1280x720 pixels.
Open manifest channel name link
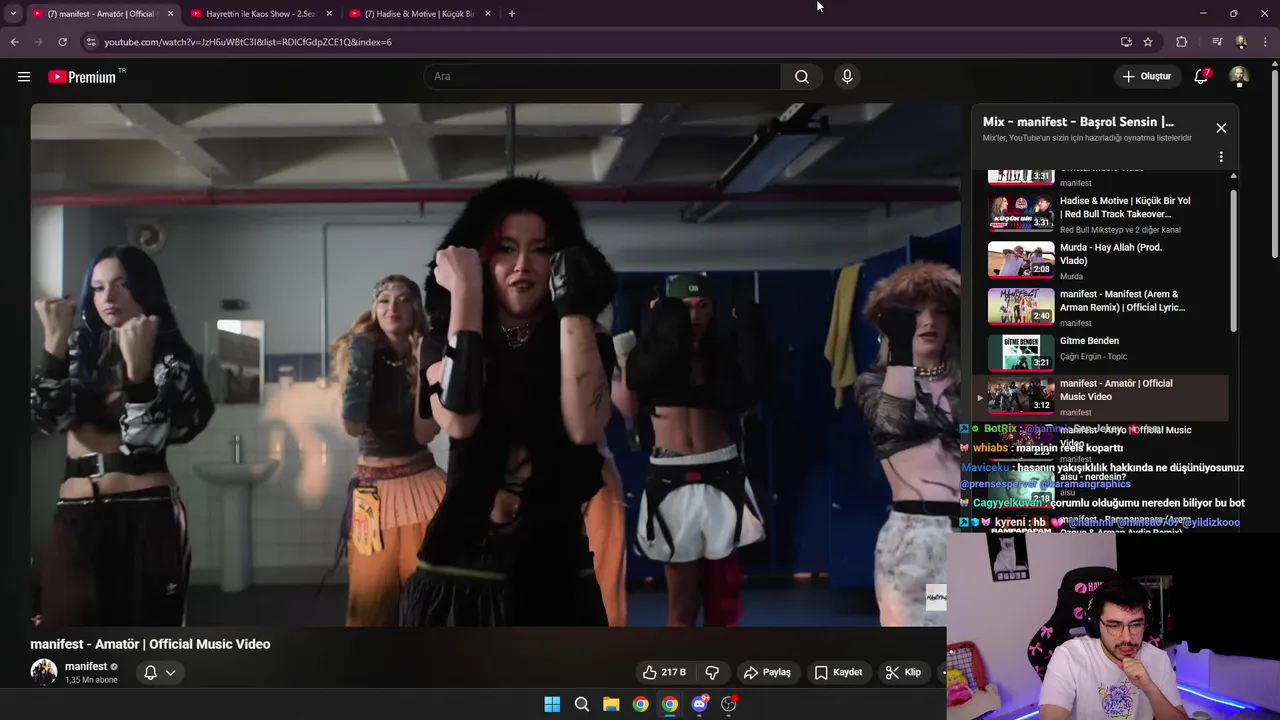pos(86,666)
